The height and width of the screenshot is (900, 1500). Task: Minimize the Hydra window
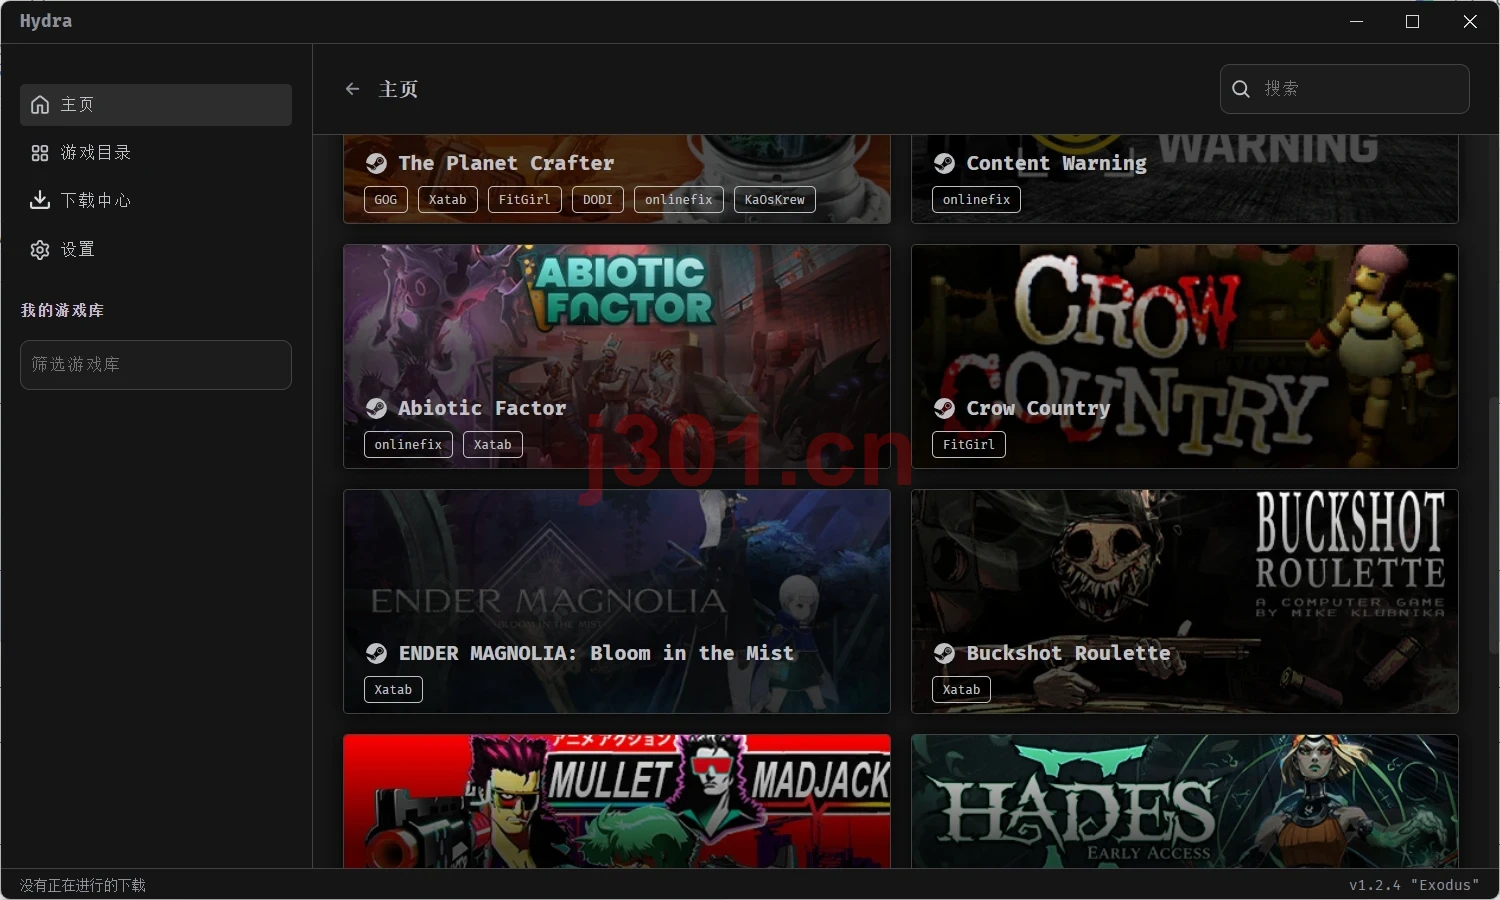click(1357, 22)
